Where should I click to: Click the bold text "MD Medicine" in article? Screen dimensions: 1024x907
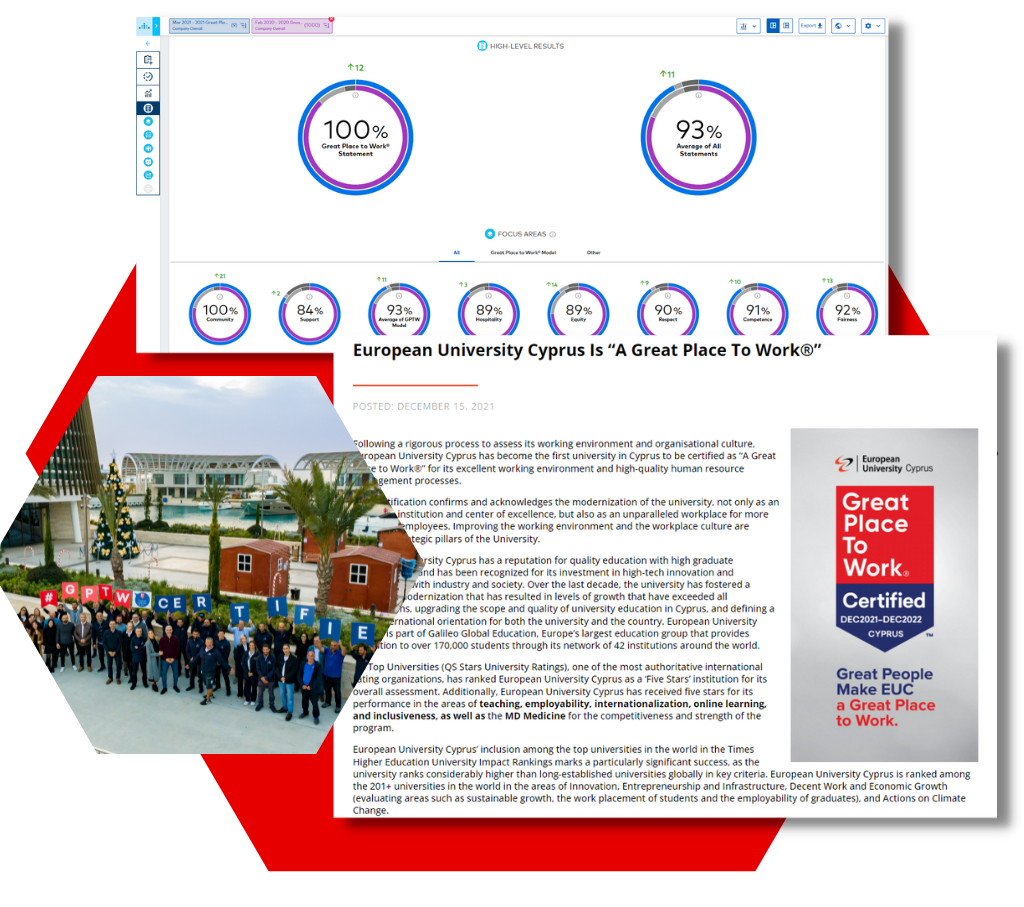[x=535, y=716]
